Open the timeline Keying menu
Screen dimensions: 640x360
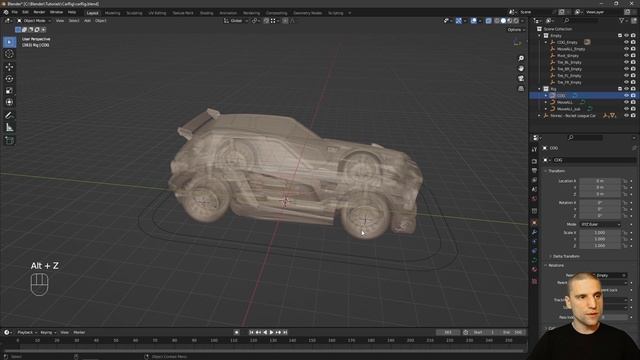(x=48, y=332)
